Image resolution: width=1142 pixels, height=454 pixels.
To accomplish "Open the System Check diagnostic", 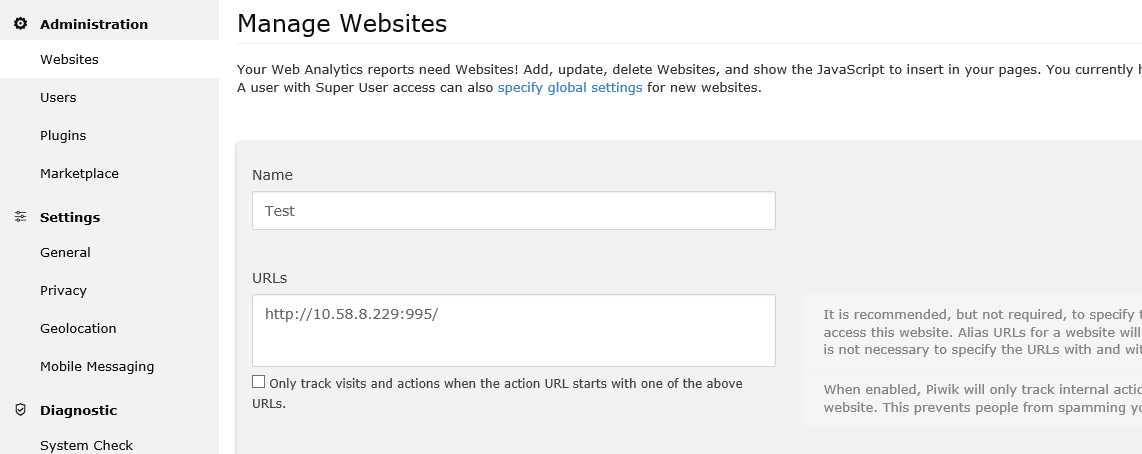I will pyautogui.click(x=86, y=445).
